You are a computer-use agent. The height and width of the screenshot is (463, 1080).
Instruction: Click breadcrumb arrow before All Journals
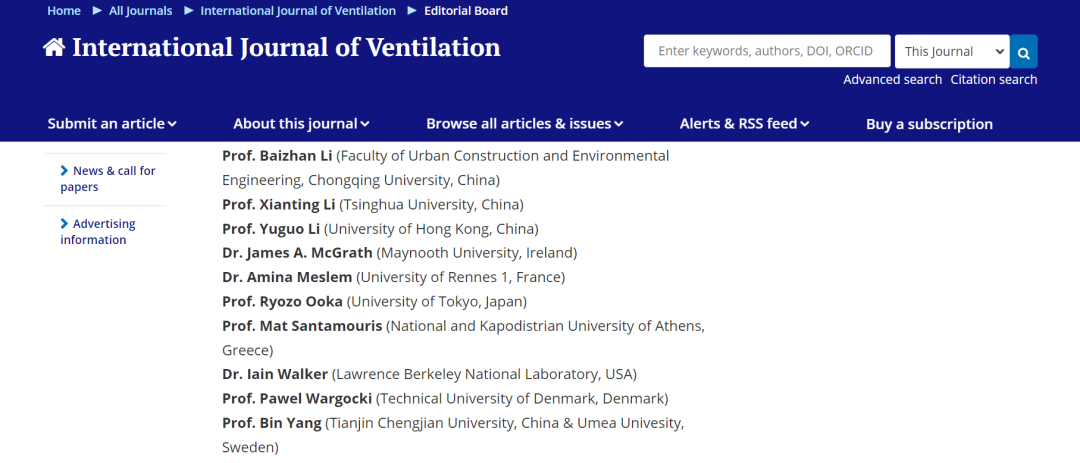point(97,10)
